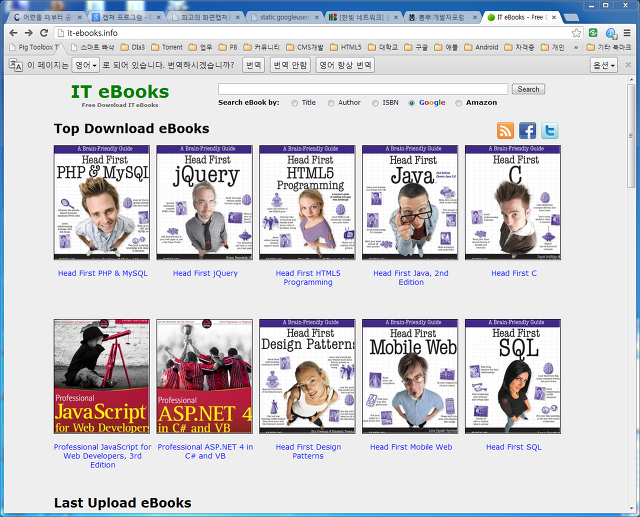The image size is (640, 517).
Task: Open the Head First Mobile Web link
Action: 411,447
